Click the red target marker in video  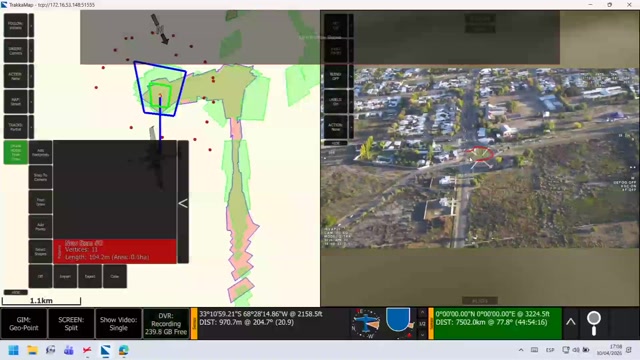pyautogui.click(x=480, y=155)
